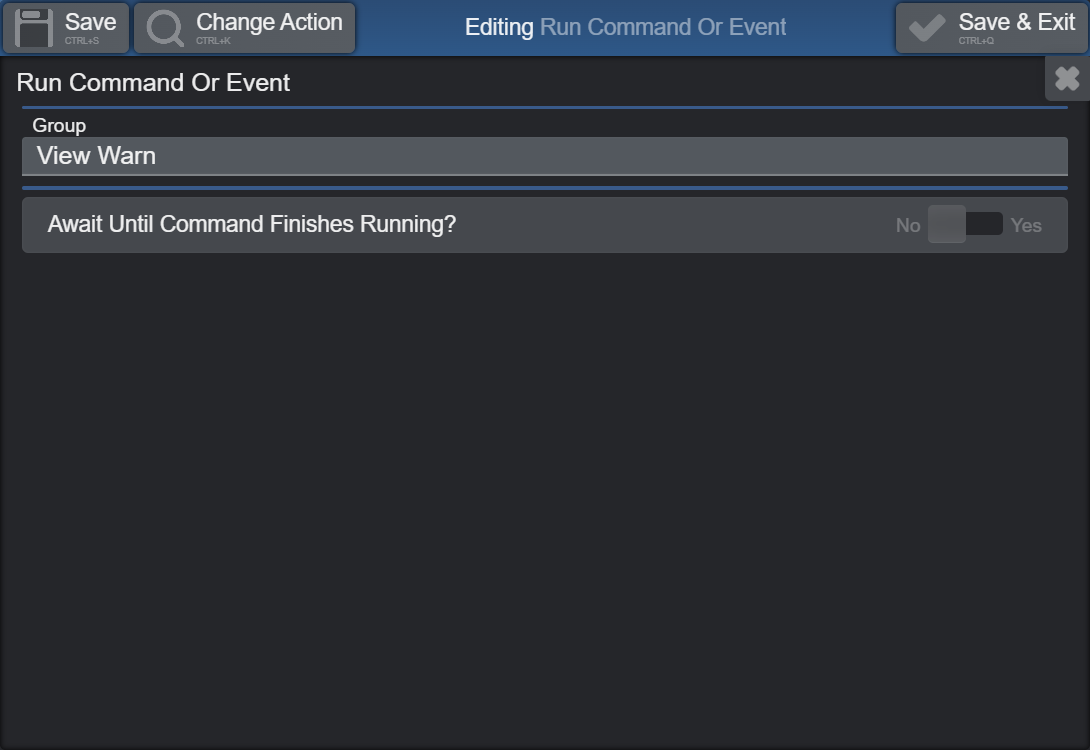This screenshot has width=1090, height=750.
Task: Click the magnifying glass Change Action icon
Action: coord(165,28)
